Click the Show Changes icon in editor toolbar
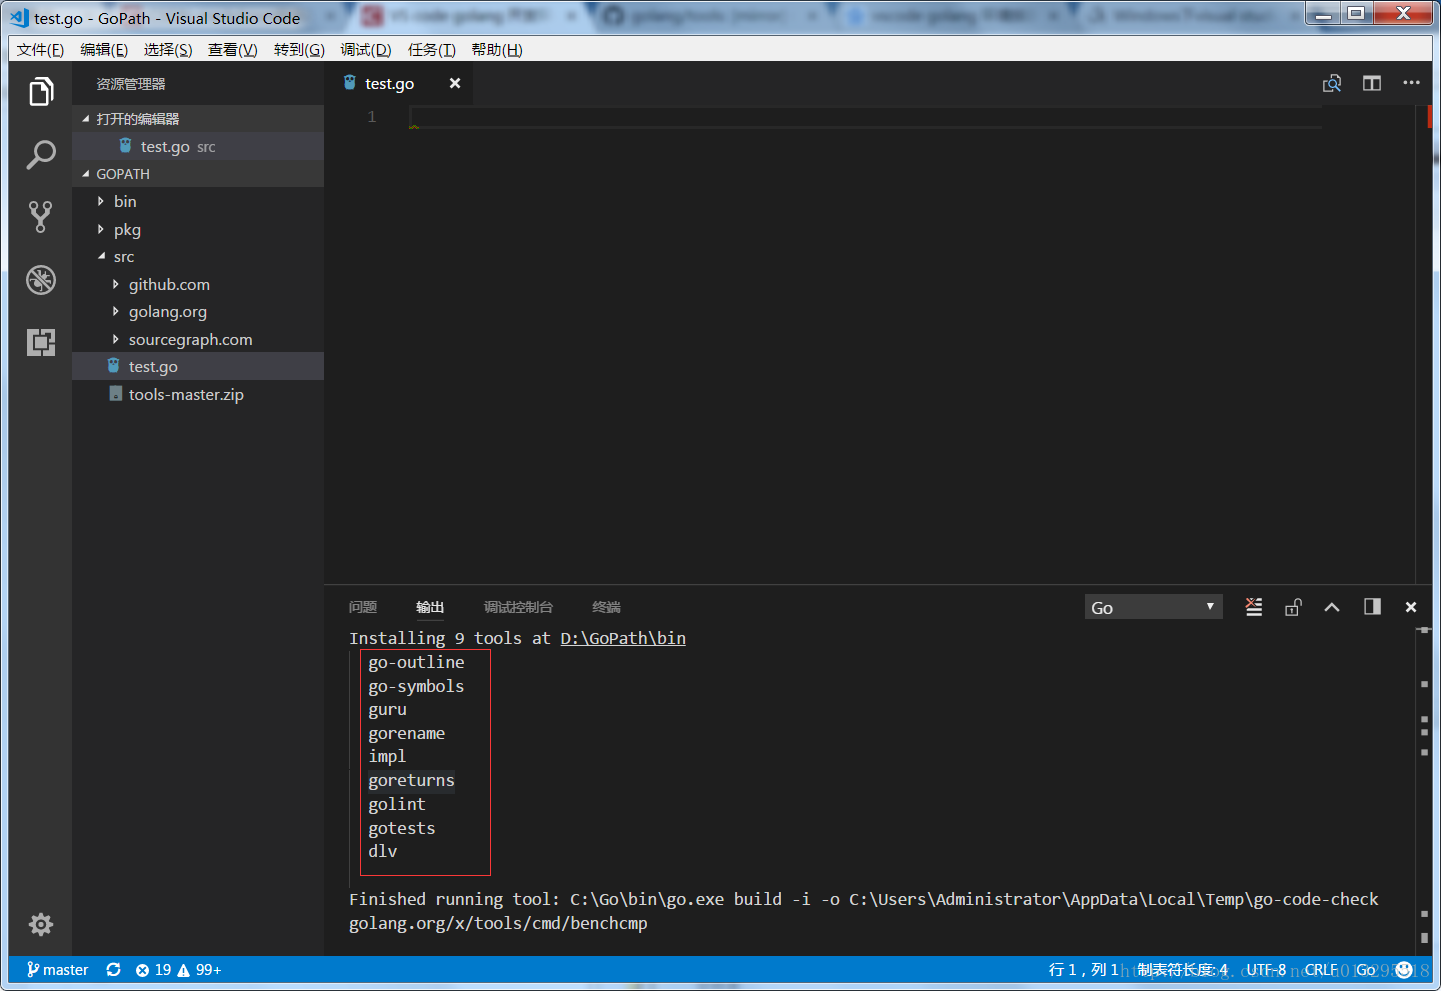The height and width of the screenshot is (991, 1441). 1332,84
